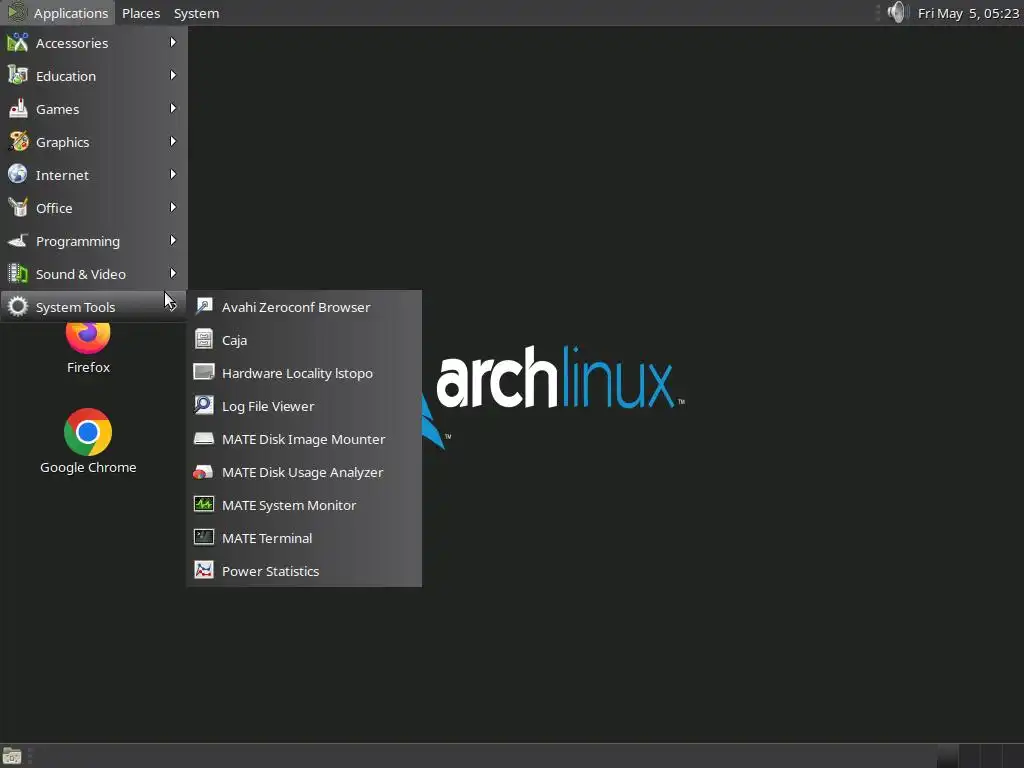Screen dimensions: 1024x768
Task: Expand the Internet submenu arrow
Action: 173,174
